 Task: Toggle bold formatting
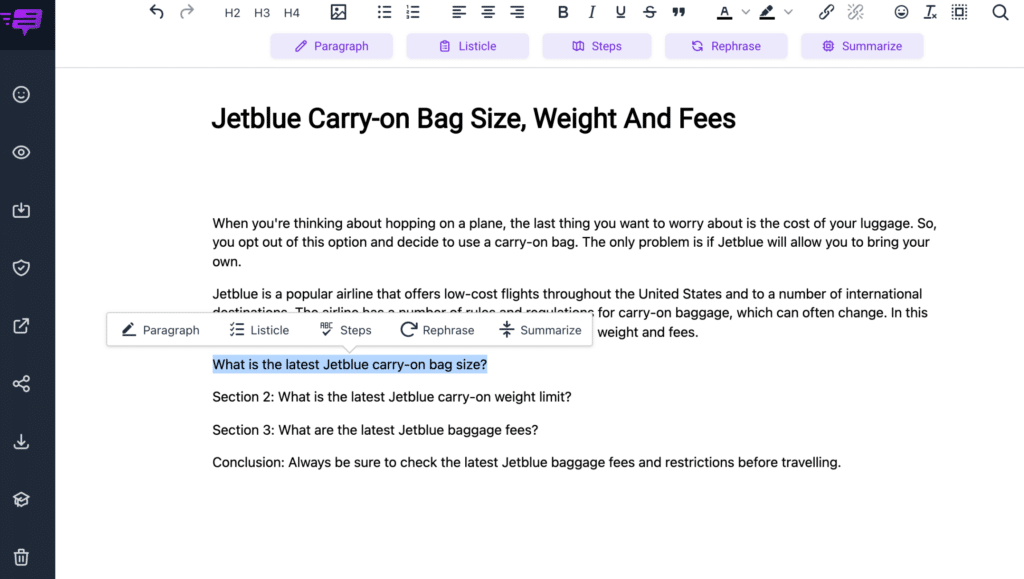click(563, 12)
